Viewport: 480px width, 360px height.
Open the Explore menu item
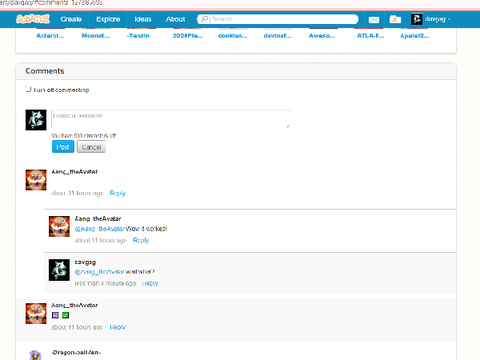coord(108,19)
